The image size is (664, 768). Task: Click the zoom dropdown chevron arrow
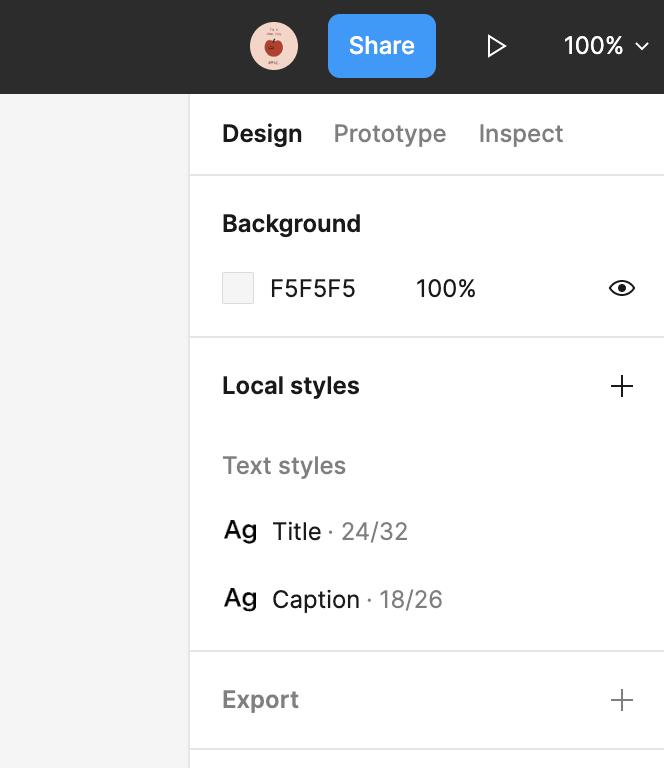tap(641, 47)
